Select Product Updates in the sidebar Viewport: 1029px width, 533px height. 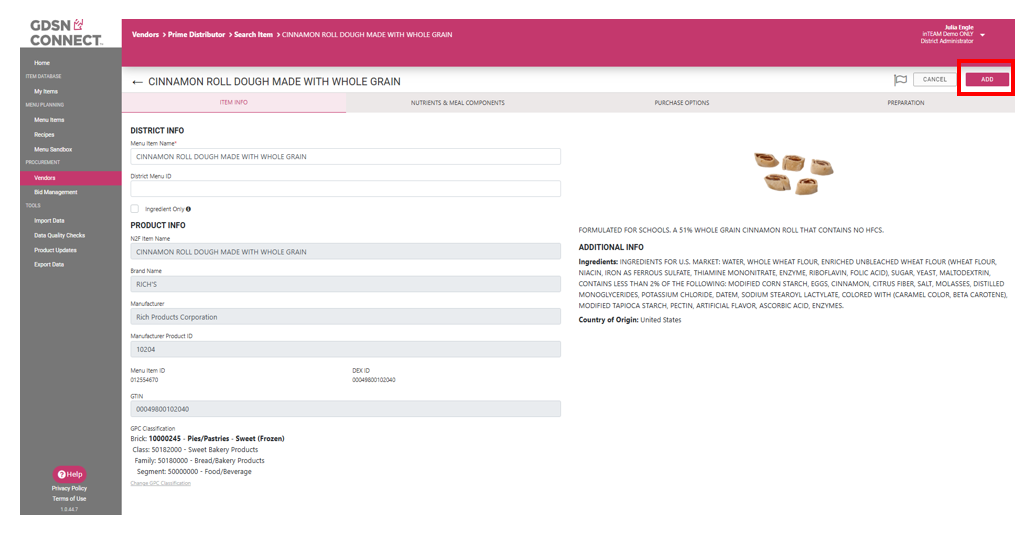point(55,250)
